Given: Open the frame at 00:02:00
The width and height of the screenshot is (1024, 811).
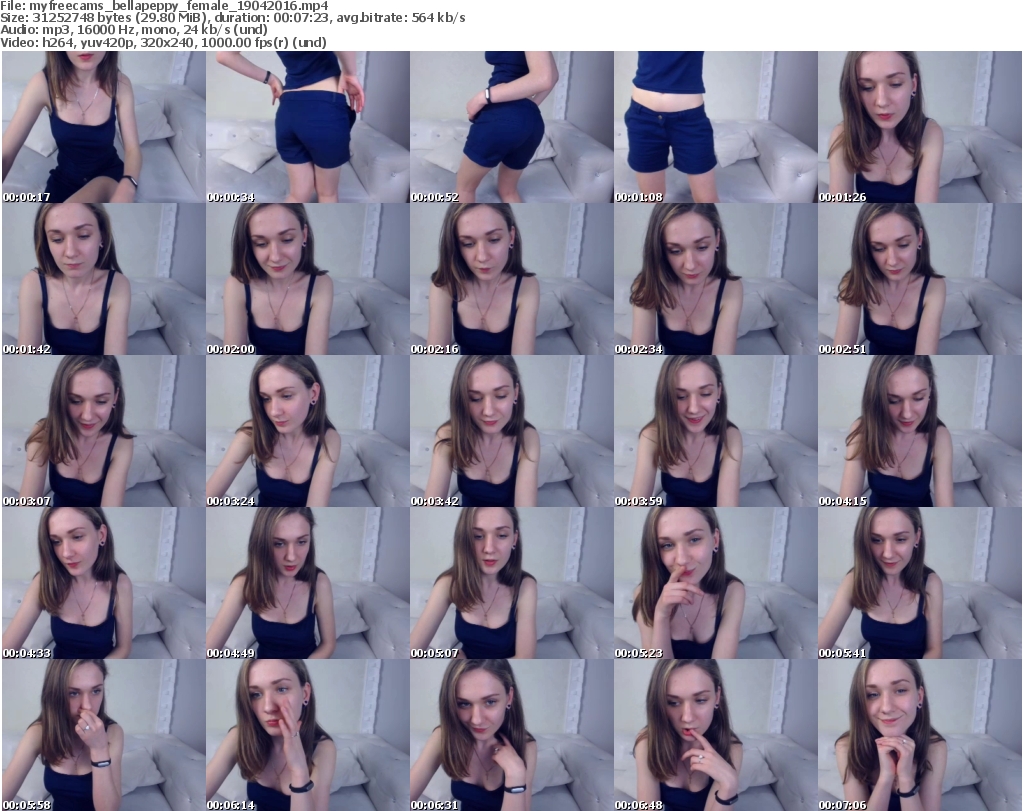Looking at the screenshot, I should tap(308, 279).
